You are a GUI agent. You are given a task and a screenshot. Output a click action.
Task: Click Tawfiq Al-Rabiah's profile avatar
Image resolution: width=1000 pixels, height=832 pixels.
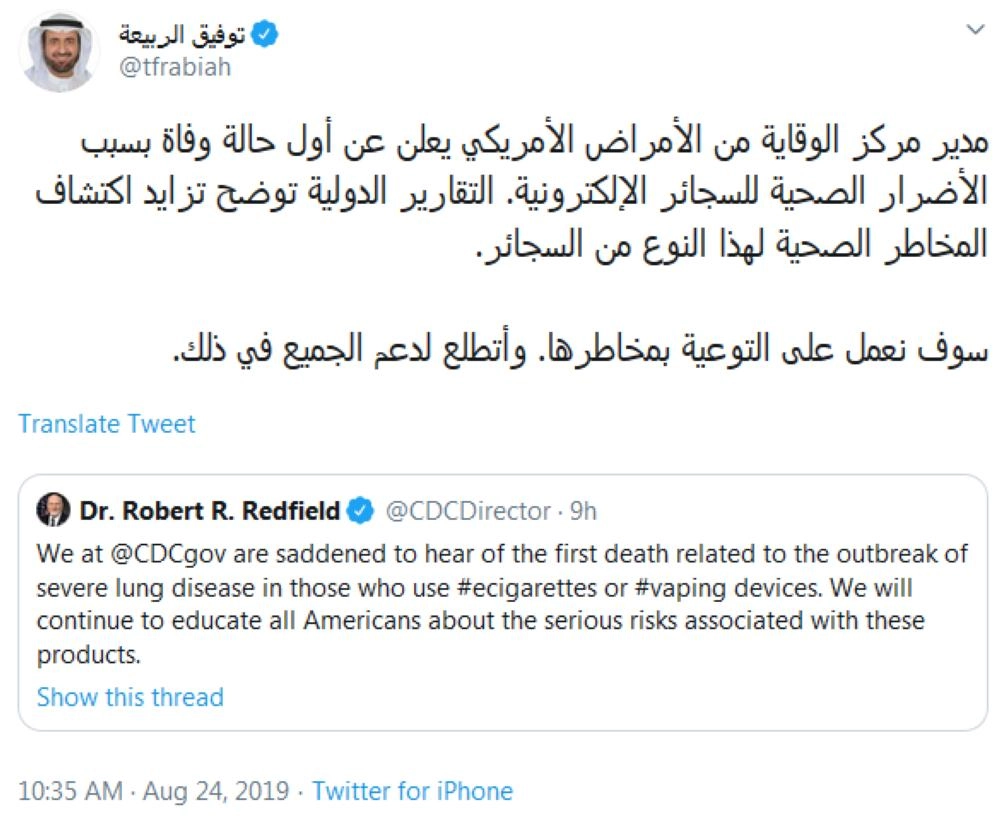pos(59,52)
